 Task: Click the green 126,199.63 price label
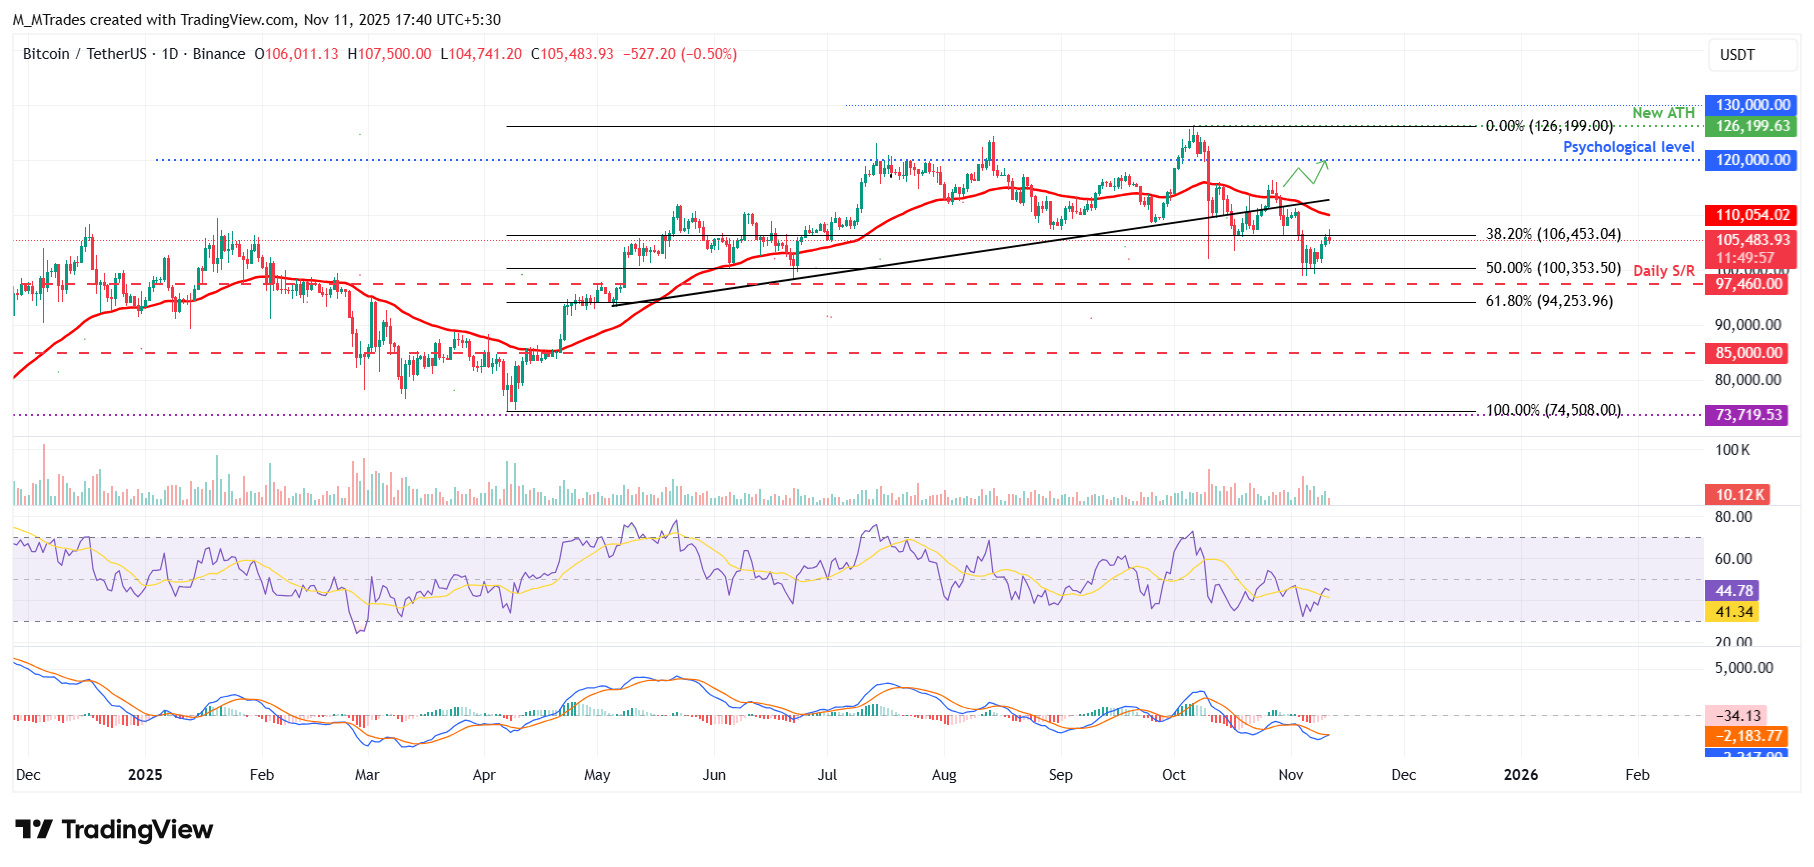pyautogui.click(x=1752, y=126)
